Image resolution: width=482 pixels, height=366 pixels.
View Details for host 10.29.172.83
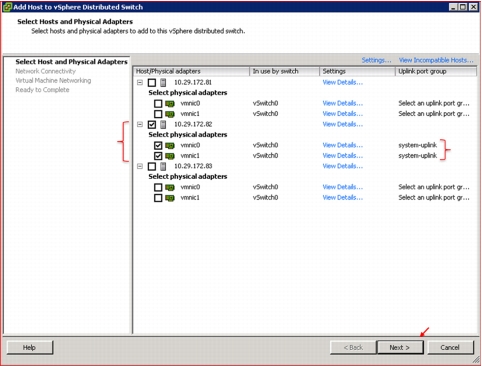coord(343,166)
